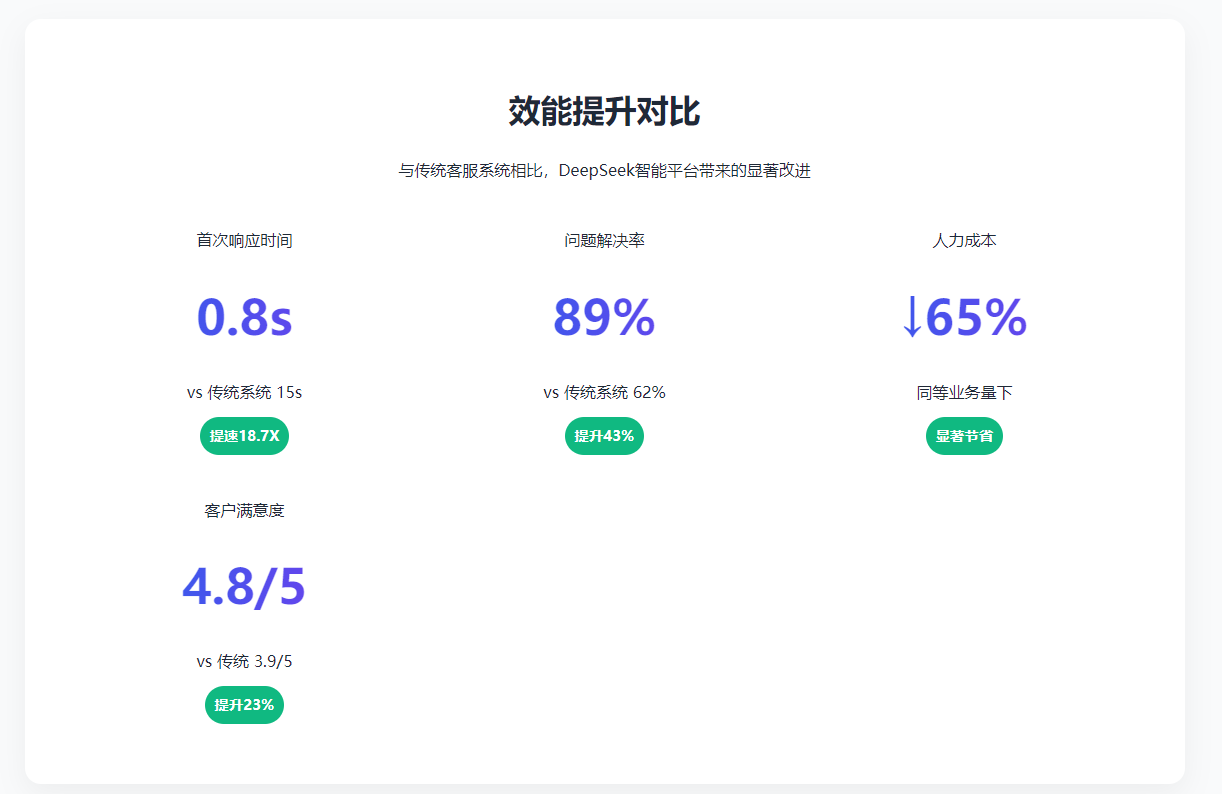This screenshot has width=1222, height=794.
Task: Click the large 0.8s figure
Action: click(244, 318)
